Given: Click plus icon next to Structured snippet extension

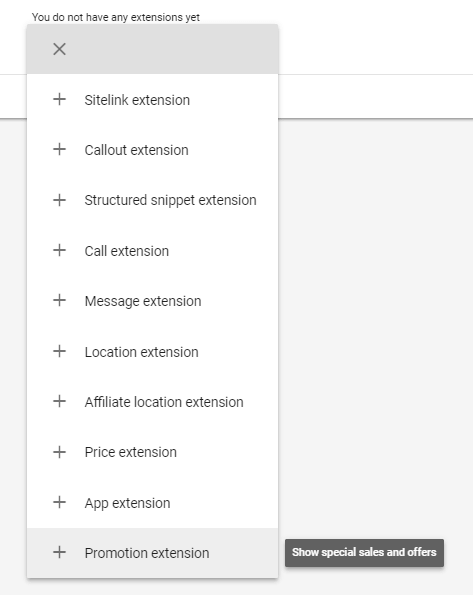Looking at the screenshot, I should [59, 200].
